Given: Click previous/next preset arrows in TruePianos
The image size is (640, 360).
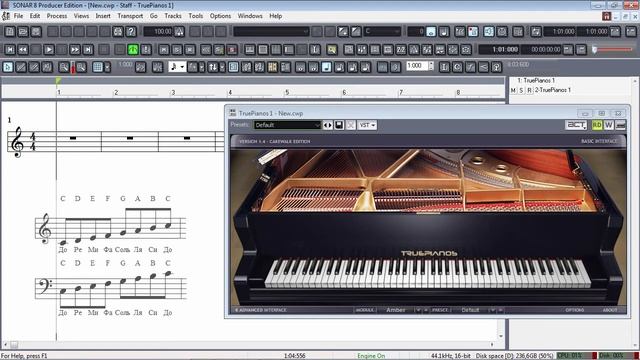Looking at the screenshot, I should pos(327,125).
